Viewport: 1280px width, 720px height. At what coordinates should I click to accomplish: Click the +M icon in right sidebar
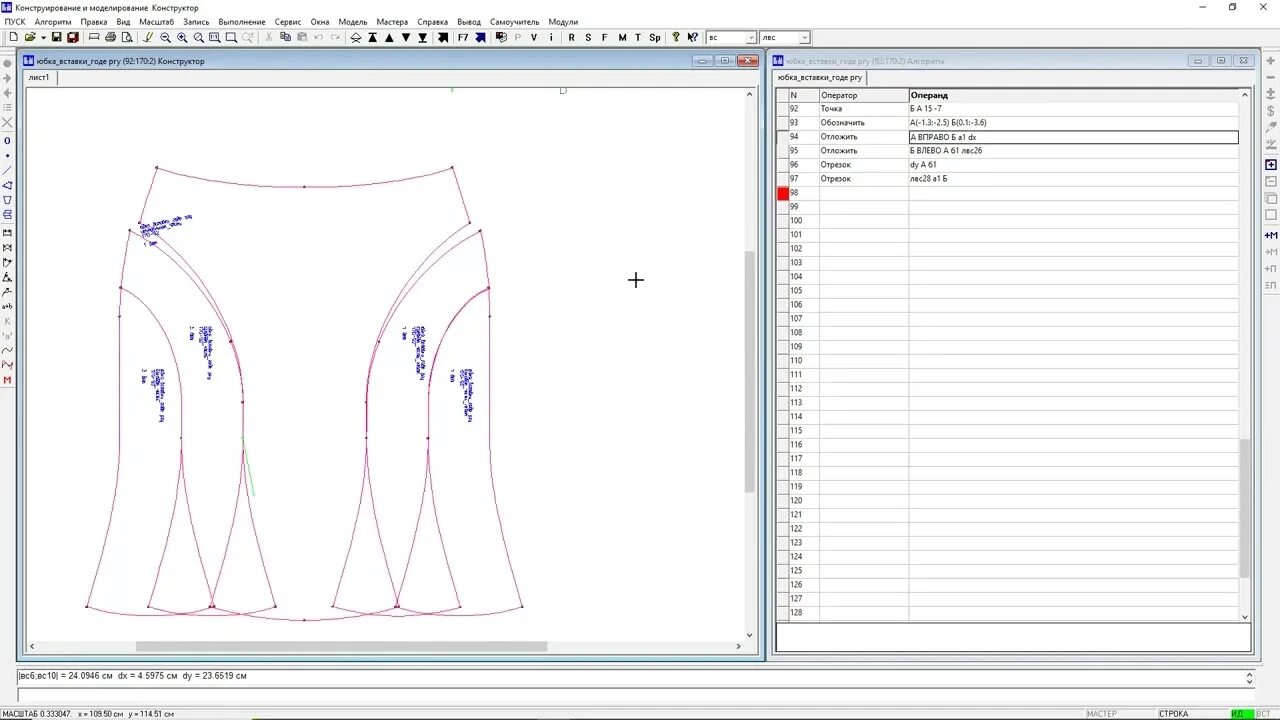click(1271, 235)
